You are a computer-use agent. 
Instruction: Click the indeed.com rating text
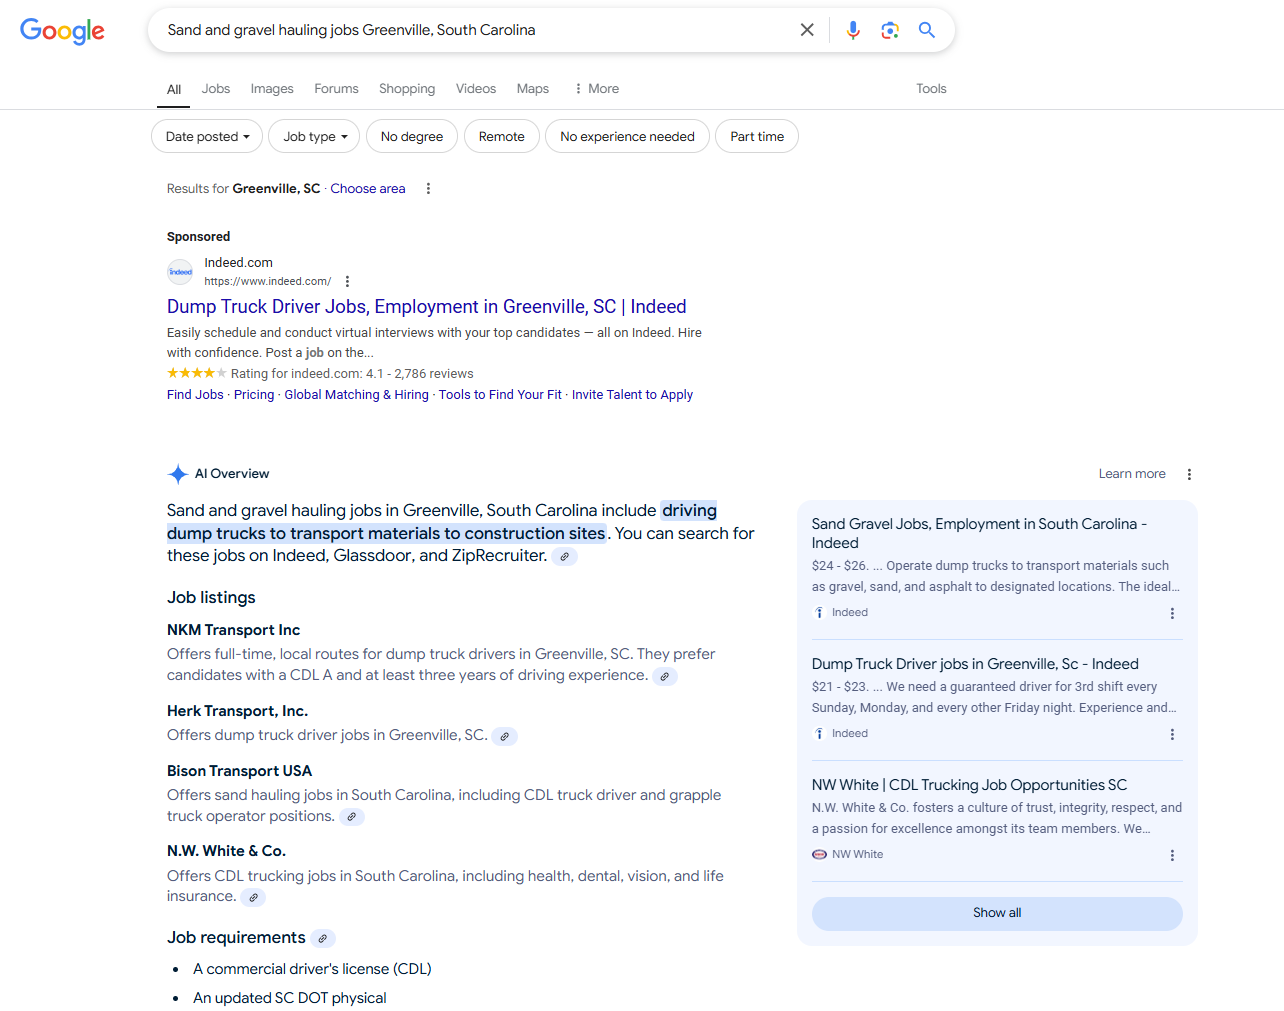(x=352, y=374)
